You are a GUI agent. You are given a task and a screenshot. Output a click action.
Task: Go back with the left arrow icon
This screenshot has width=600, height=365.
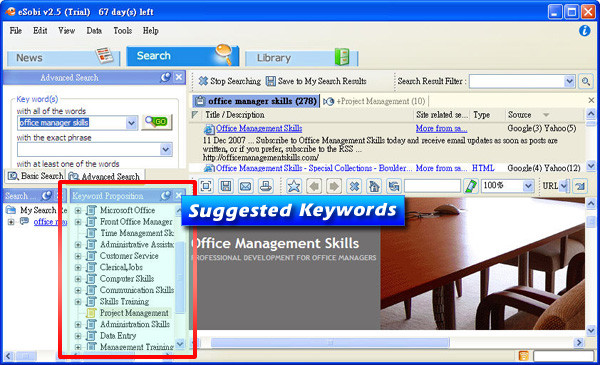tap(314, 186)
